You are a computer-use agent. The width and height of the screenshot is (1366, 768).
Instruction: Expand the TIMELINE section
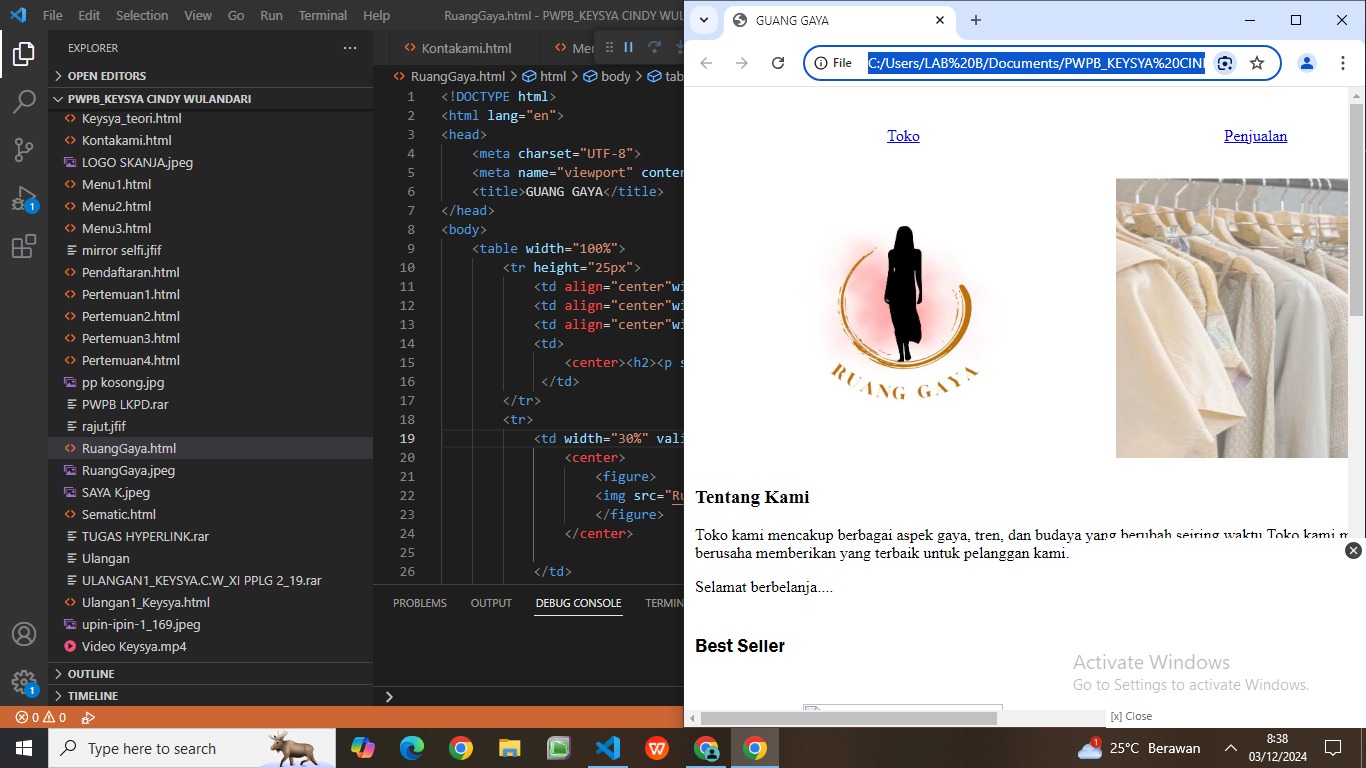[x=92, y=696]
